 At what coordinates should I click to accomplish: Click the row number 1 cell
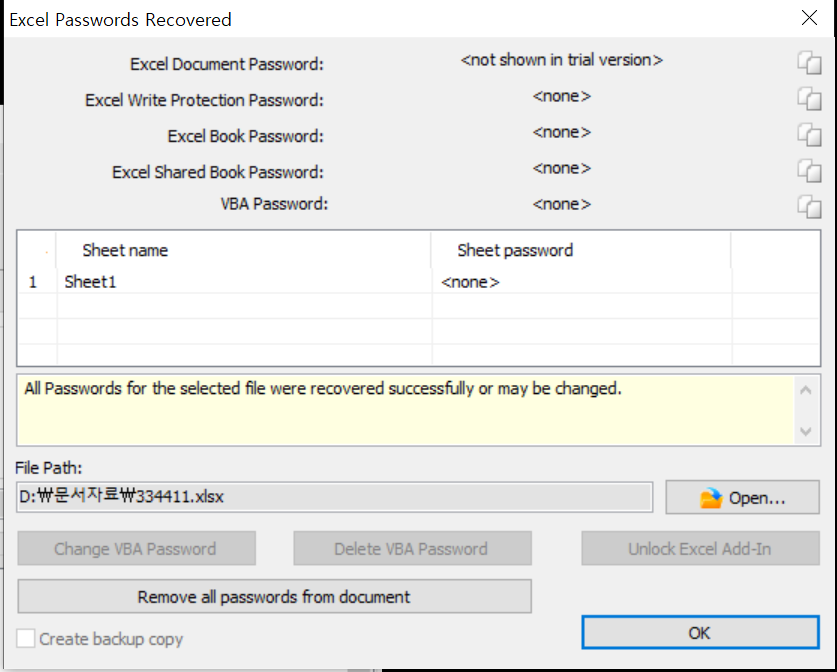tap(37, 281)
